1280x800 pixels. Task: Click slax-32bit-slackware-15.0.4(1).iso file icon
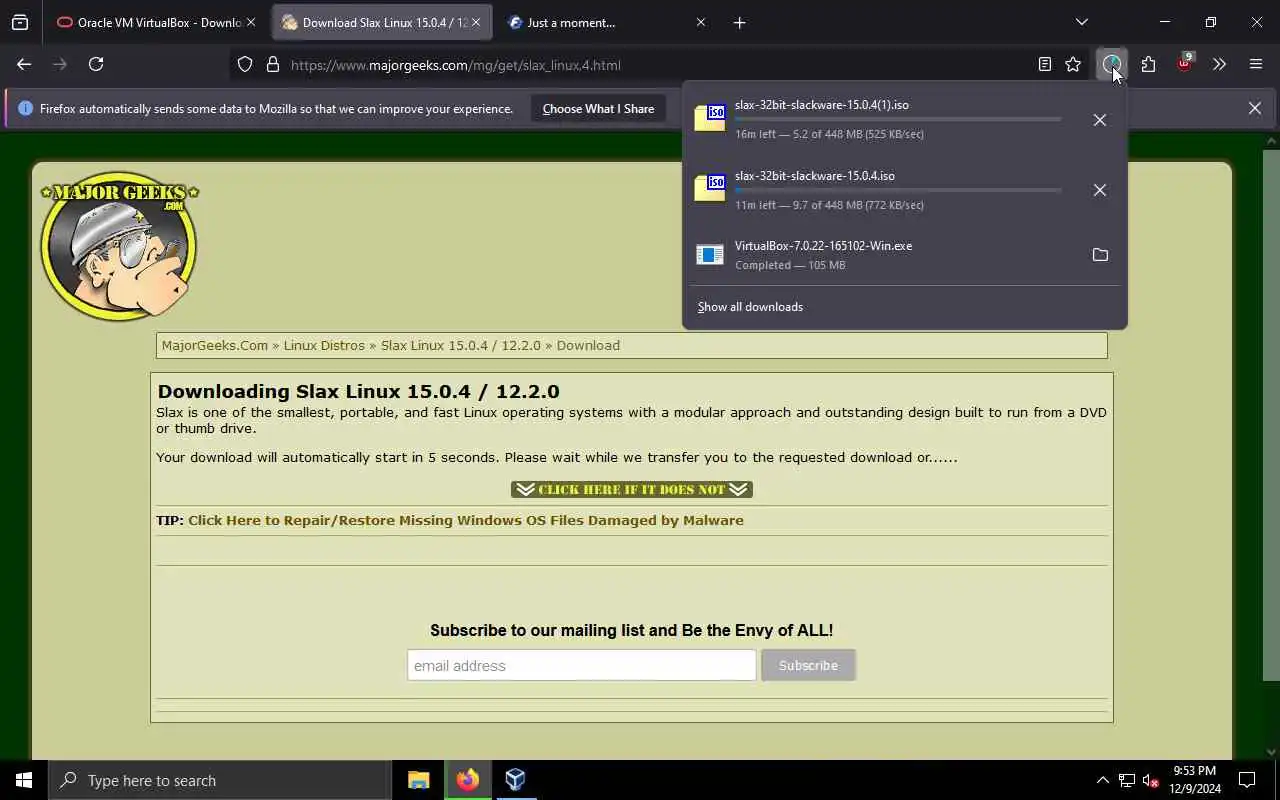[x=710, y=117]
